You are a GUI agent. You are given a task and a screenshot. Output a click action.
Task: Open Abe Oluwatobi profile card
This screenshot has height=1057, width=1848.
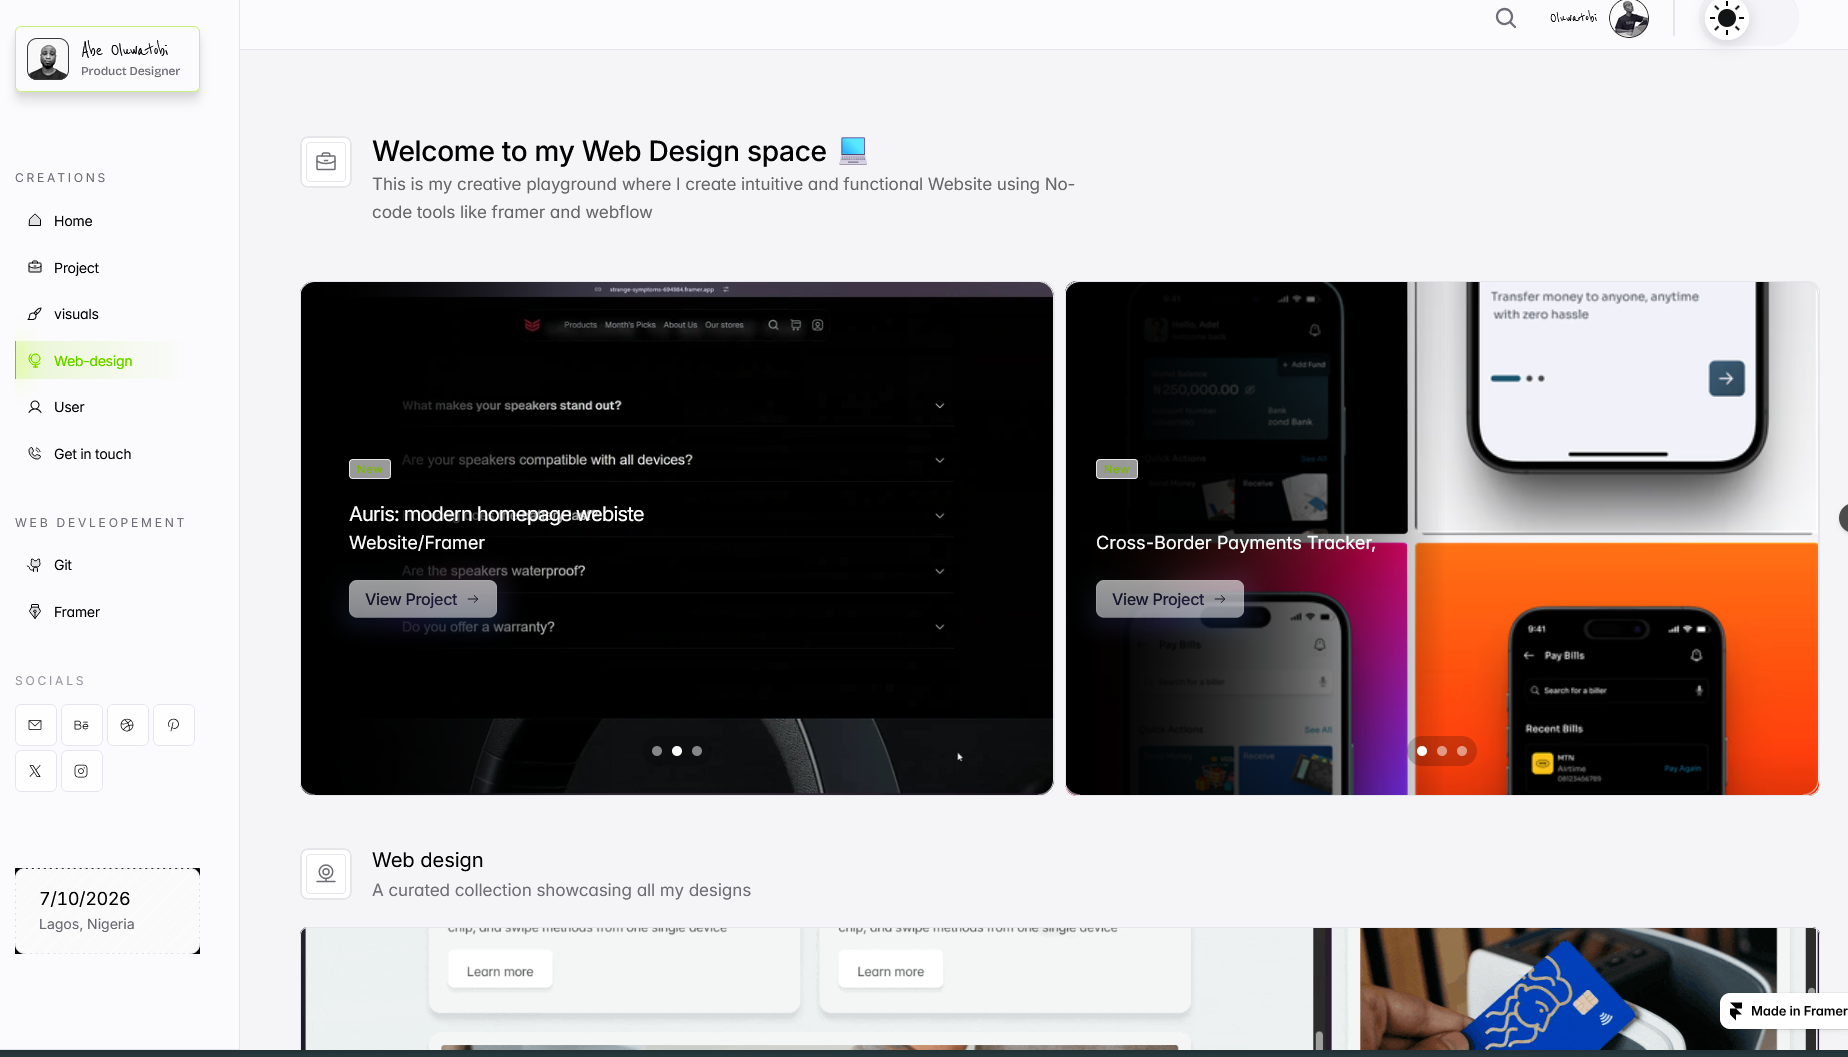tap(107, 59)
